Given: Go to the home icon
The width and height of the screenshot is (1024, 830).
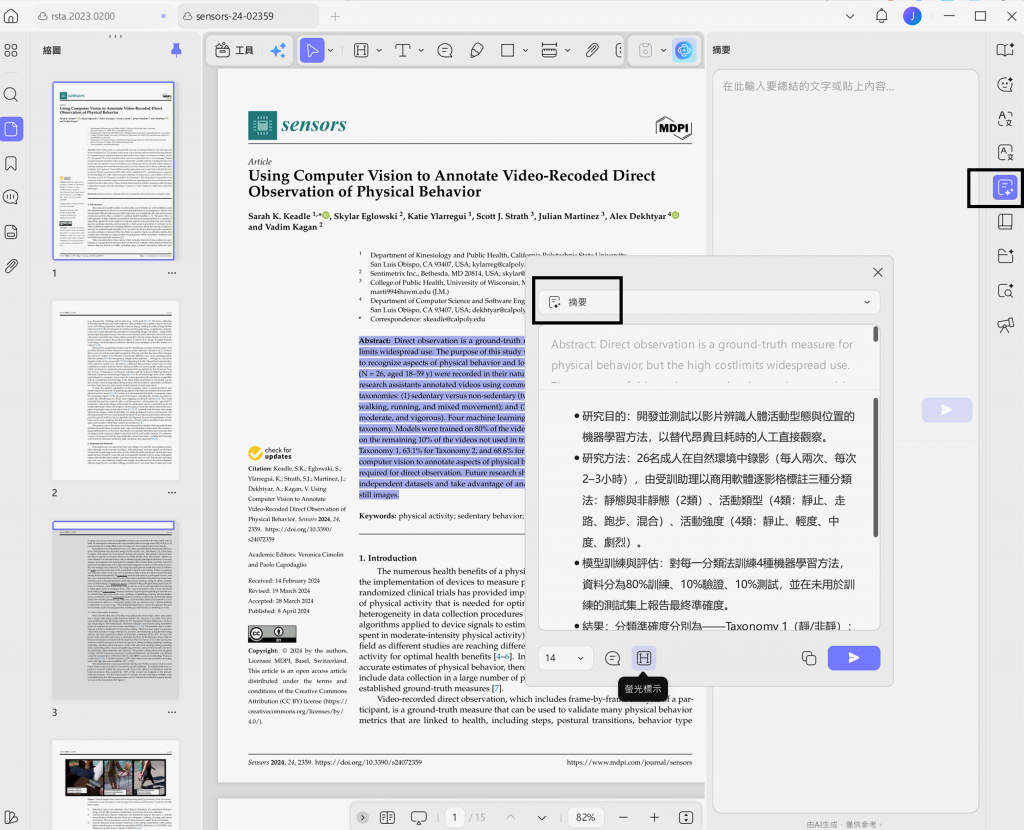Looking at the screenshot, I should pyautogui.click(x=11, y=16).
